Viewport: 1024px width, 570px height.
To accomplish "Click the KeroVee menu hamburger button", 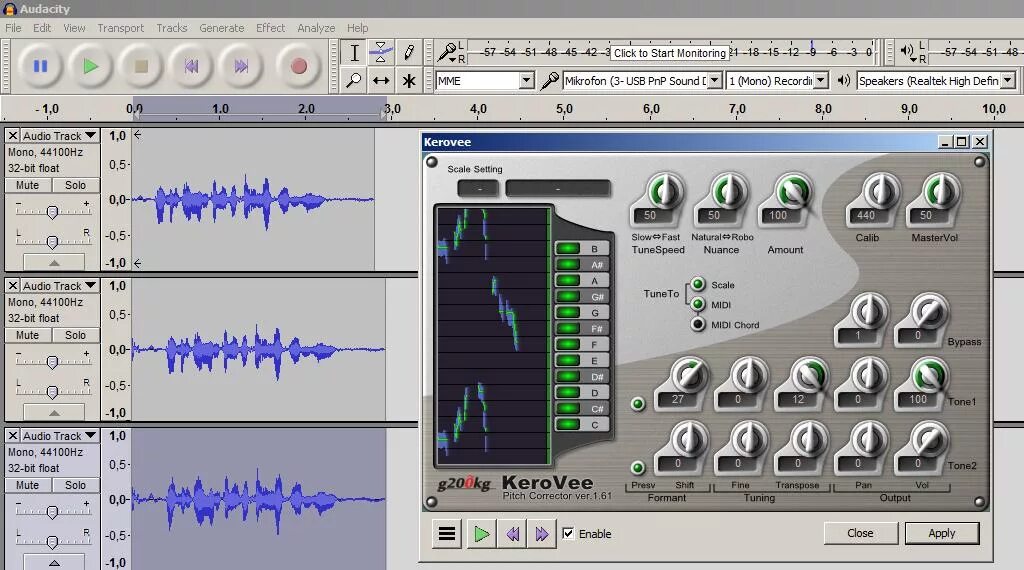I will pyautogui.click(x=447, y=534).
